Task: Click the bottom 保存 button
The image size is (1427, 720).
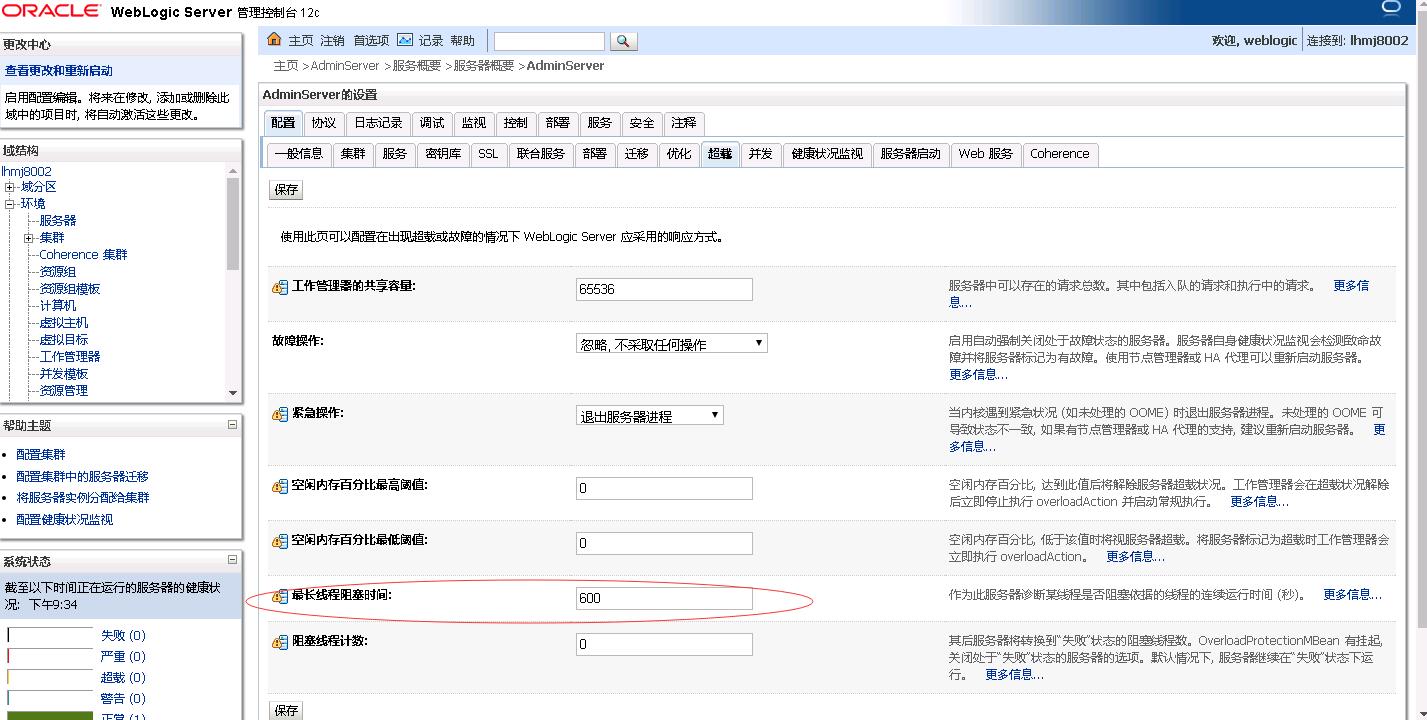Action: coord(286,710)
